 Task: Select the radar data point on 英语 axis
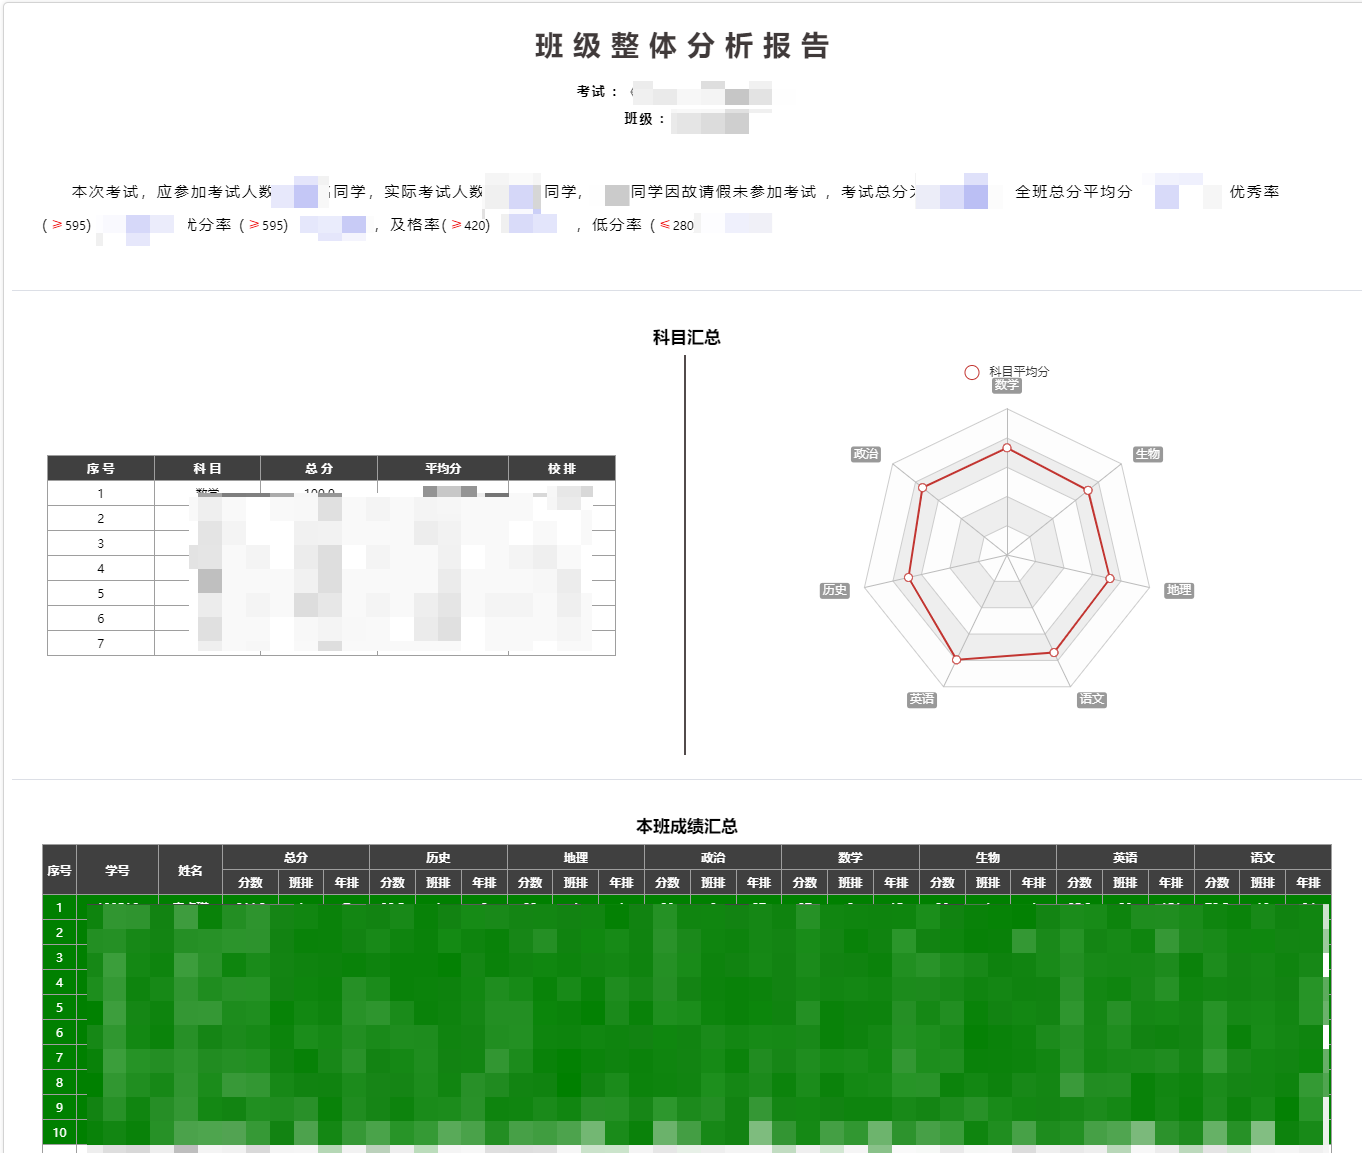click(x=957, y=659)
